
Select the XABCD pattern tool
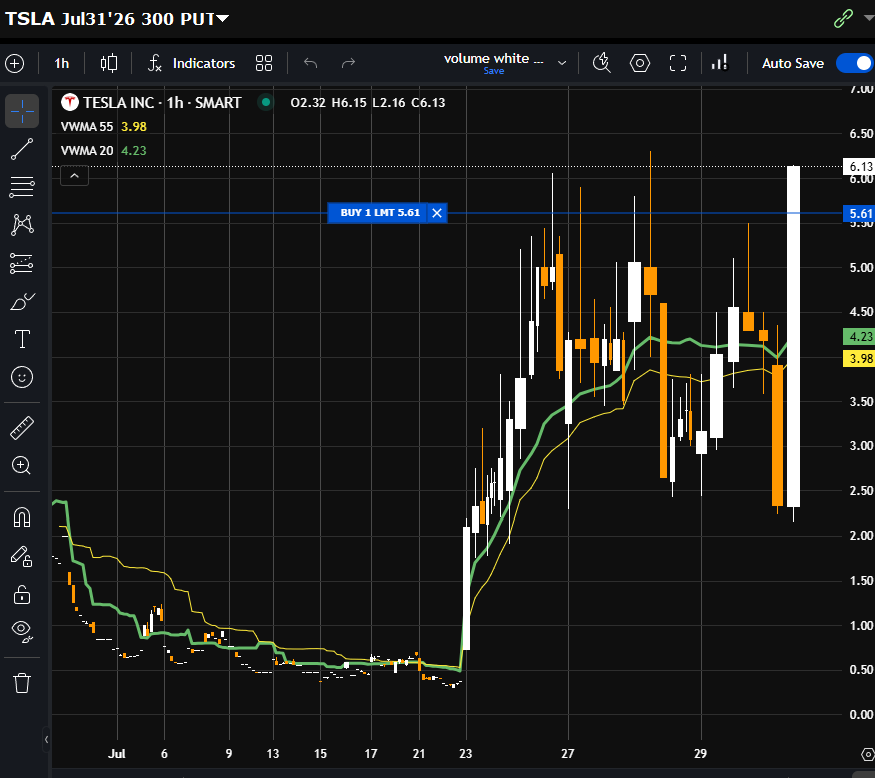[22, 225]
